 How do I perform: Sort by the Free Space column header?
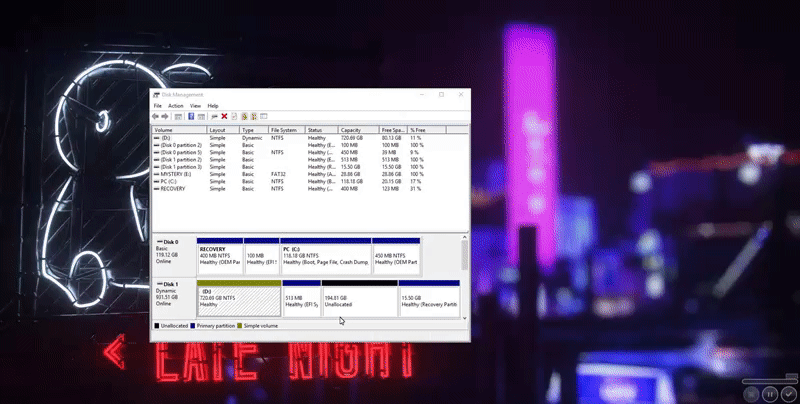click(x=393, y=130)
